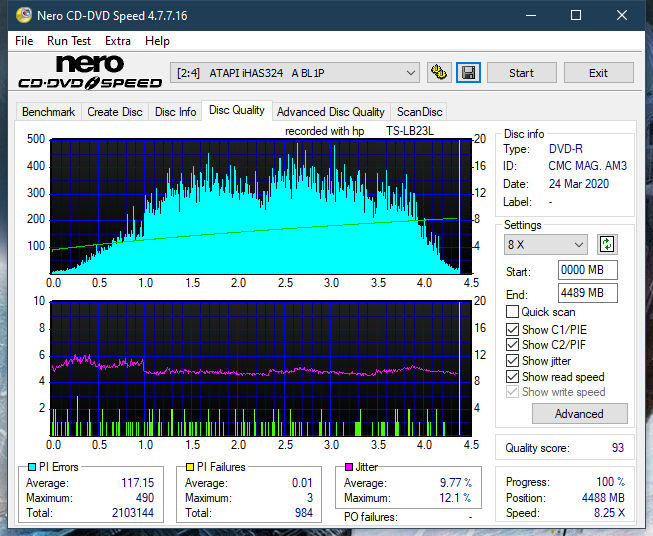Uncheck Show C1/PIE option
The image size is (653, 536).
(512, 329)
